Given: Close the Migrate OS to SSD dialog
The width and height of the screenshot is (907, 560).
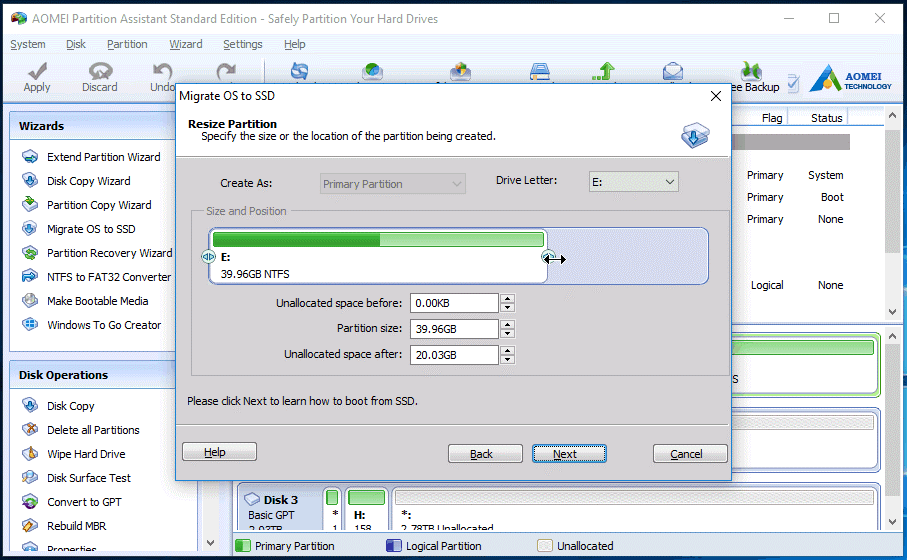Looking at the screenshot, I should (x=716, y=96).
